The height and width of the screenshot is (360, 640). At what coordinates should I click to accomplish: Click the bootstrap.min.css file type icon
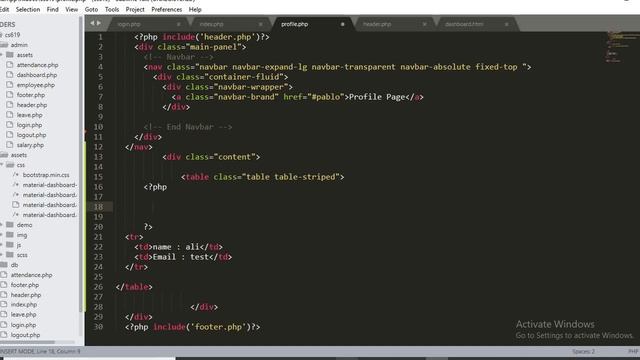[x=16, y=175]
